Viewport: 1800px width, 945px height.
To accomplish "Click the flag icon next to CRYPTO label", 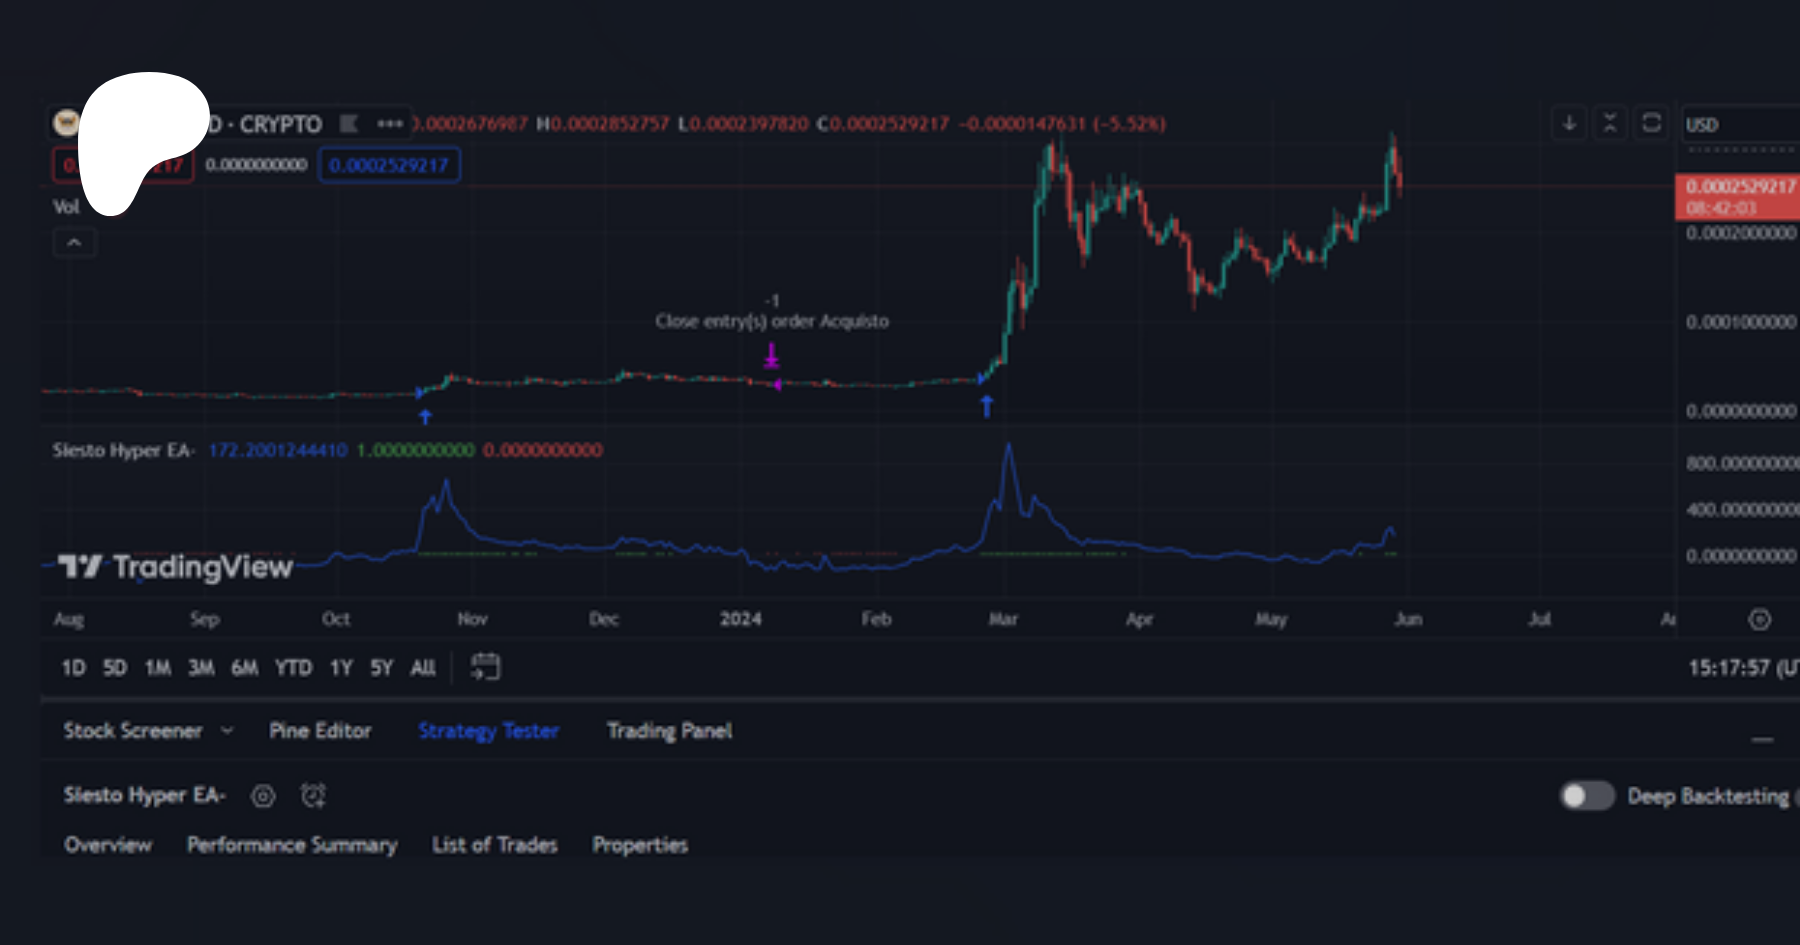I will click(x=349, y=124).
